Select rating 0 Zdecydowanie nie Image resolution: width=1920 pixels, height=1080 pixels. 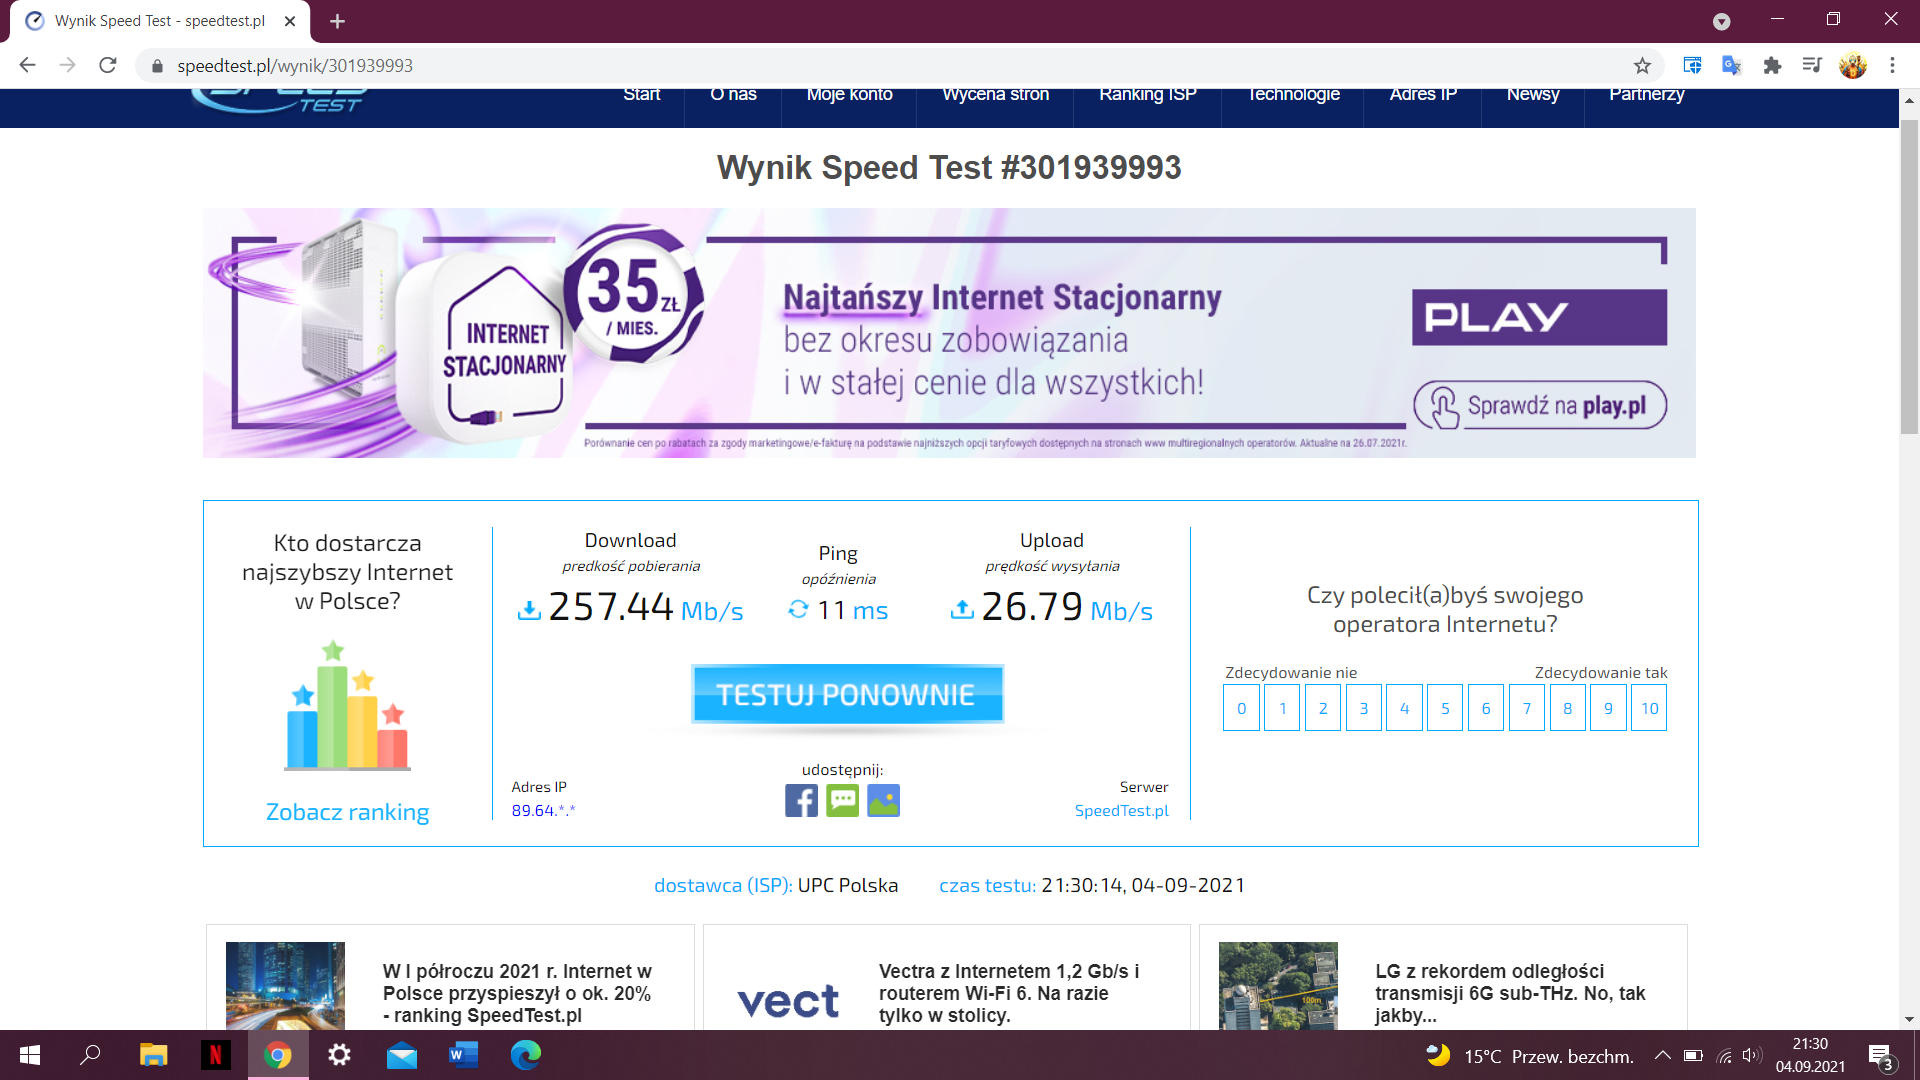pos(1241,708)
